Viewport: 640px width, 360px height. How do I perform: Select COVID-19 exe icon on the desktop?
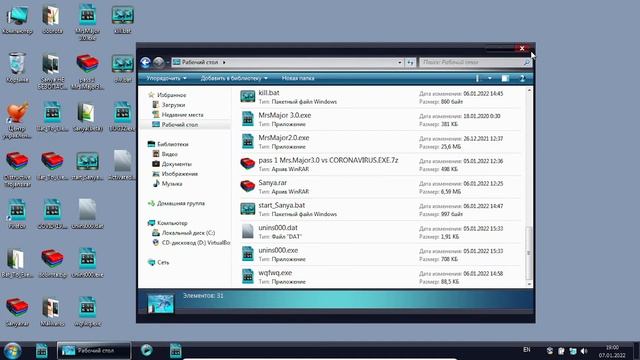point(52,211)
